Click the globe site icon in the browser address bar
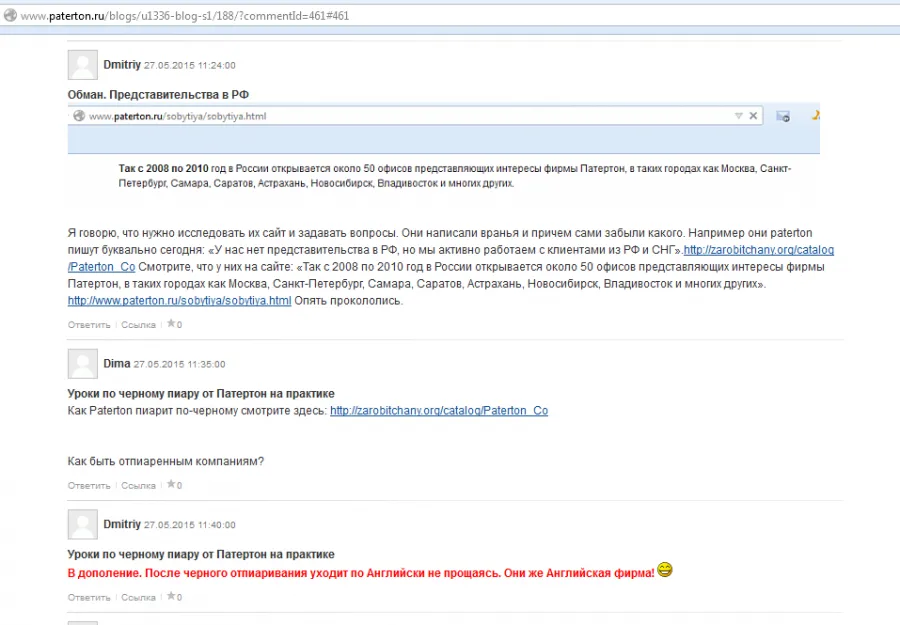 click(10, 15)
